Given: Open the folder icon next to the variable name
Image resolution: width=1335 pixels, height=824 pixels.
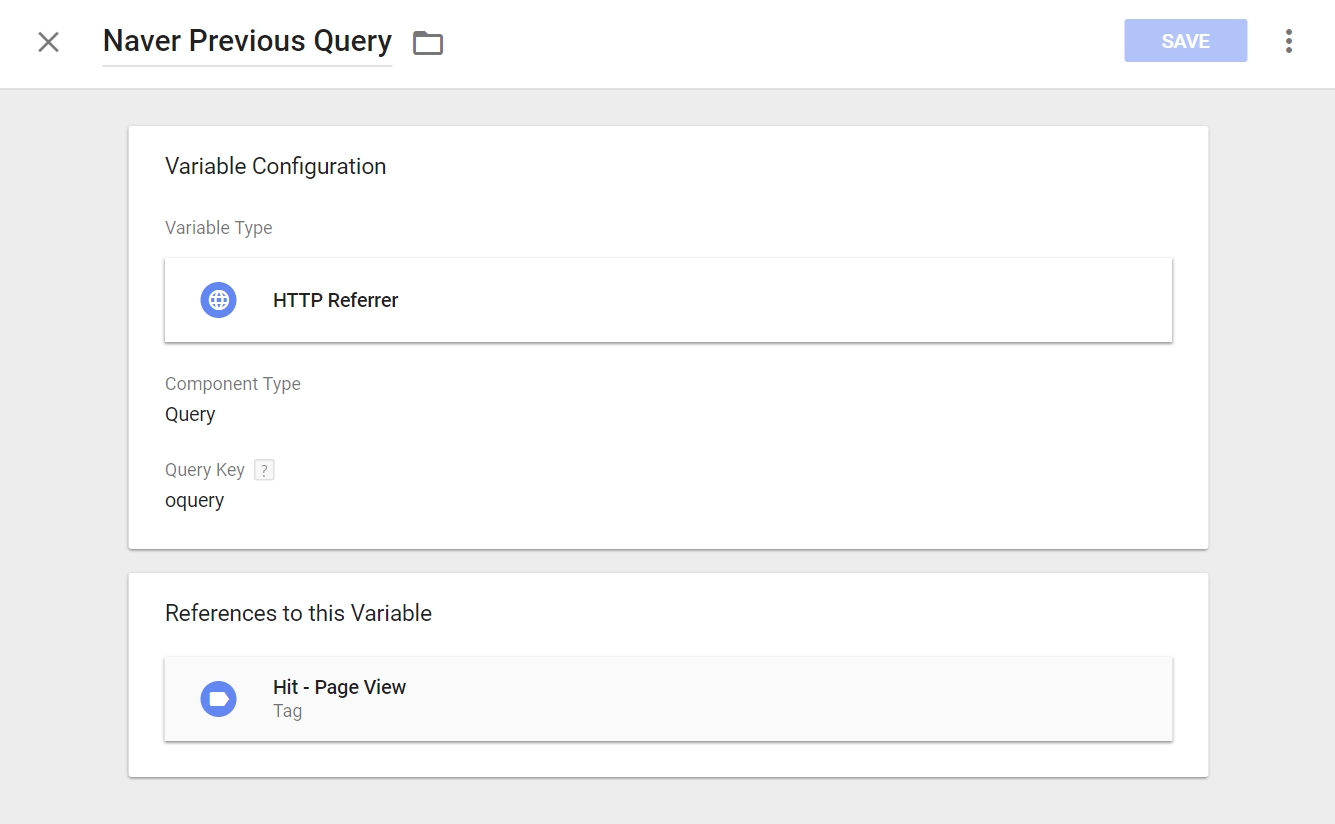Looking at the screenshot, I should coord(428,43).
